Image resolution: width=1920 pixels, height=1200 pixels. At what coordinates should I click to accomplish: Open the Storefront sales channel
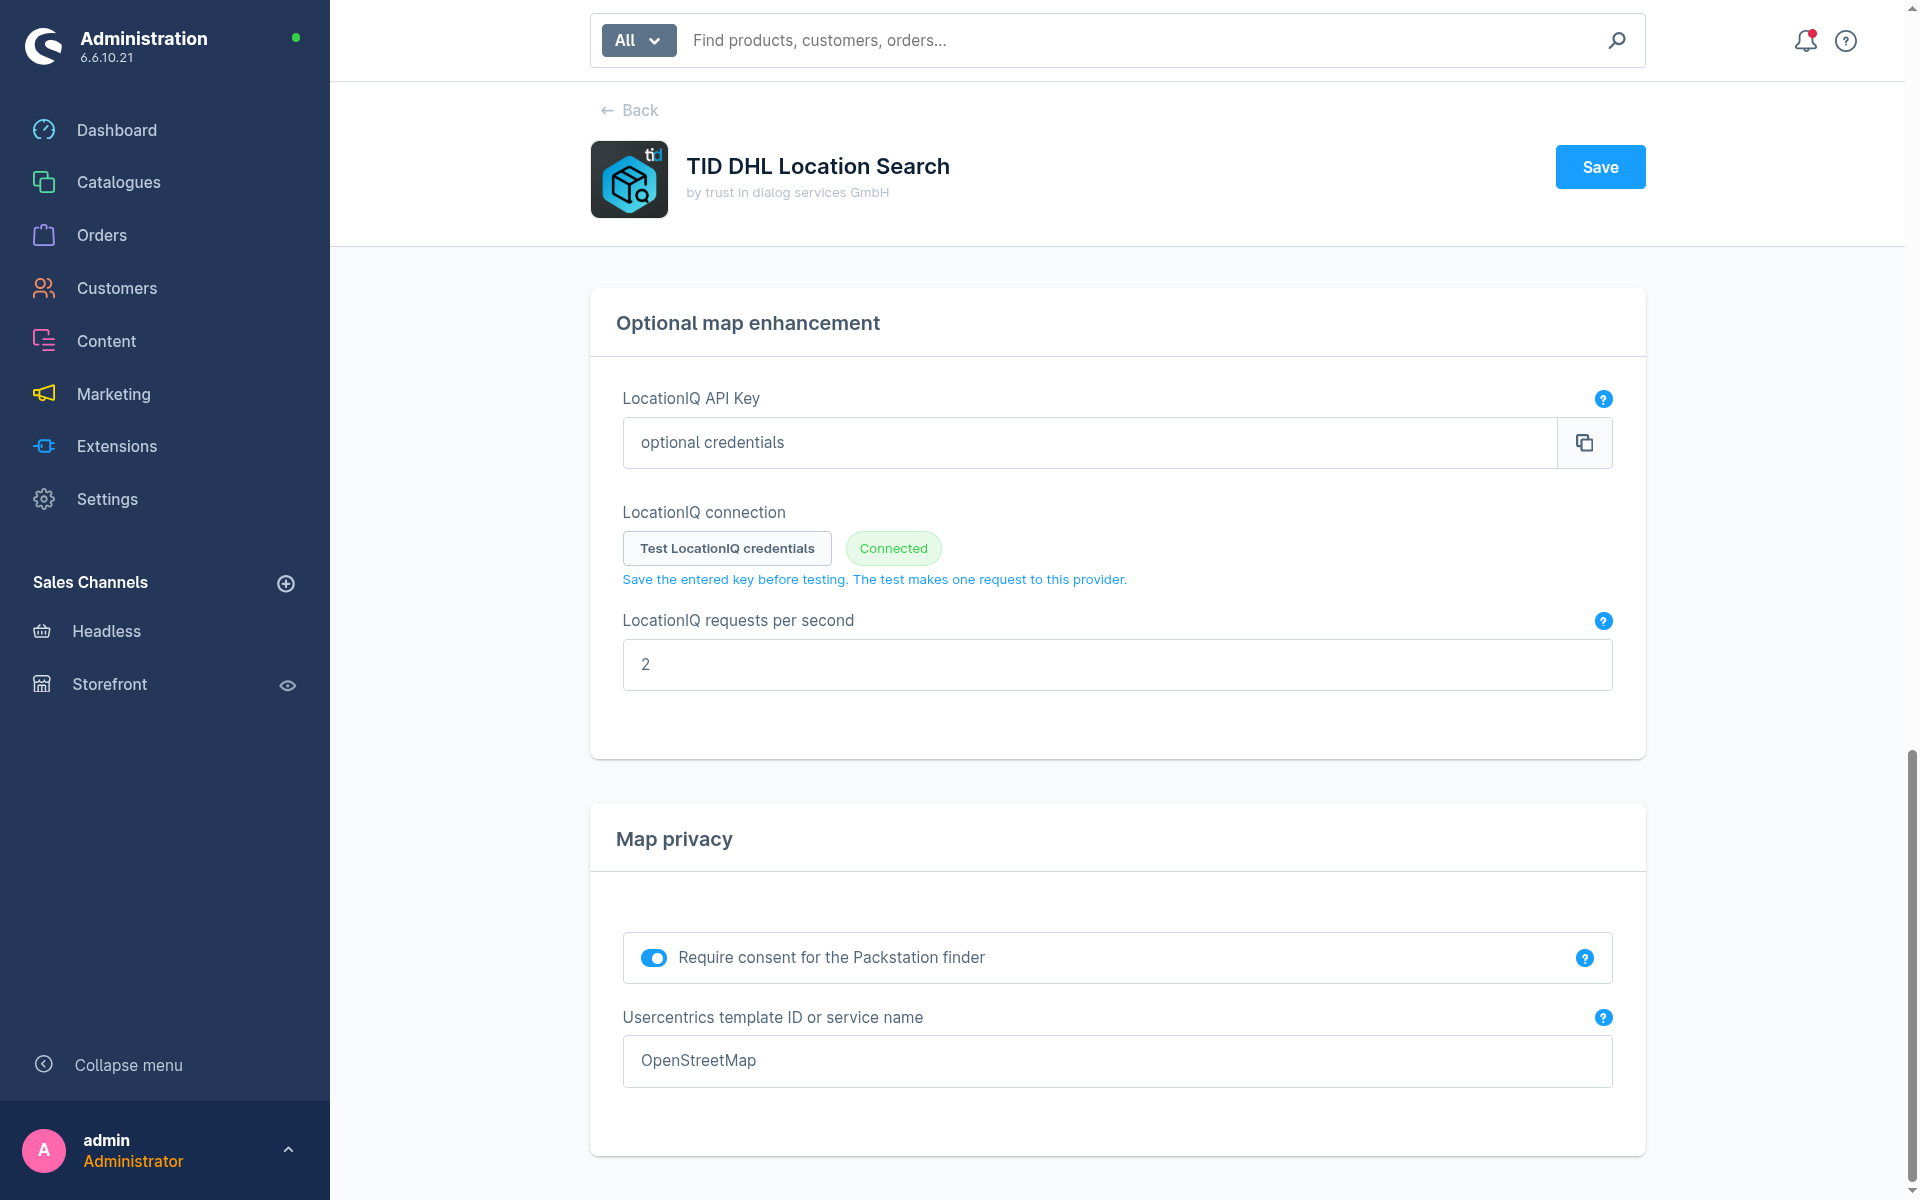[110, 684]
